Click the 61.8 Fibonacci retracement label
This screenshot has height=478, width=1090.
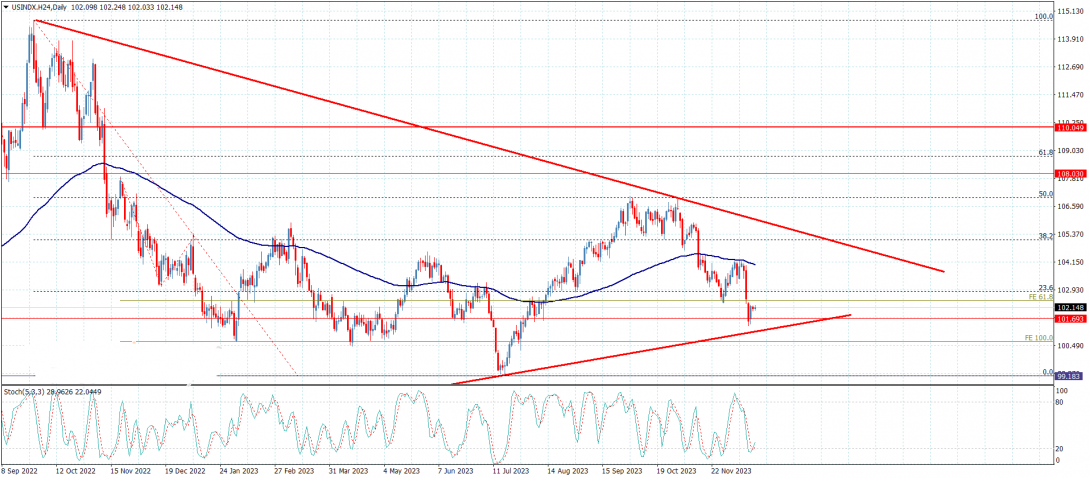(x=1046, y=152)
